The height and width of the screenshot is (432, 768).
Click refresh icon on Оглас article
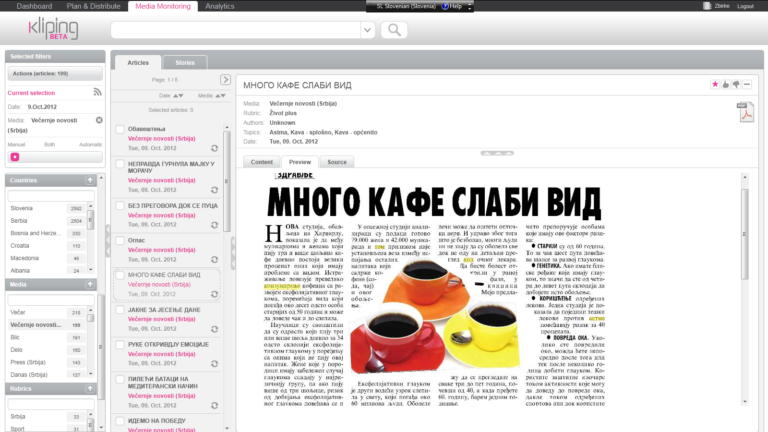[x=215, y=260]
